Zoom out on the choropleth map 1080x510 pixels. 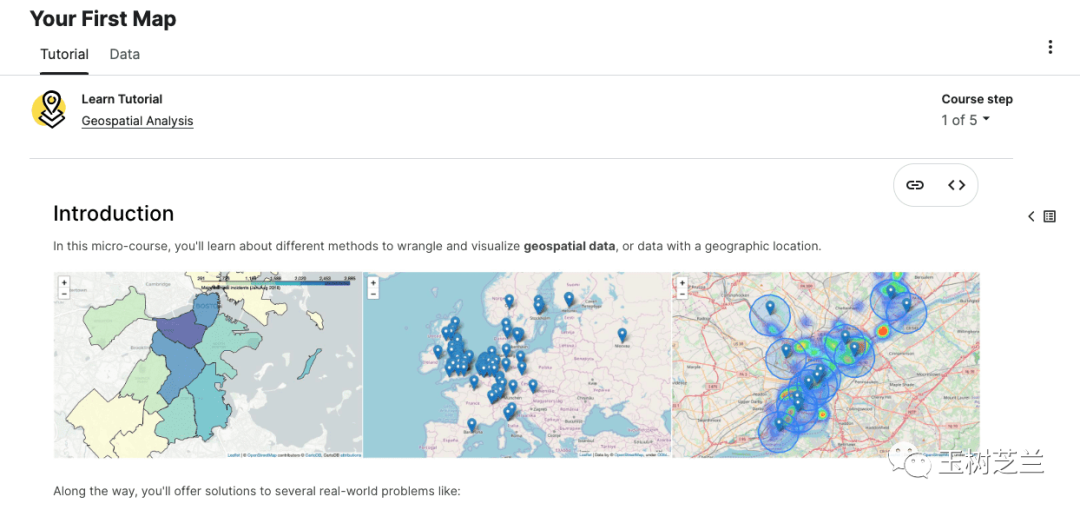64,294
